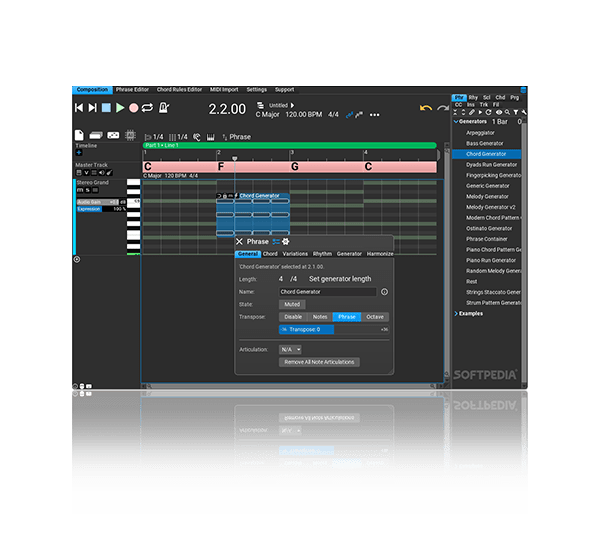Open the Harmonize tab in the Phrase panel
This screenshot has height=543, width=600.
380,254
